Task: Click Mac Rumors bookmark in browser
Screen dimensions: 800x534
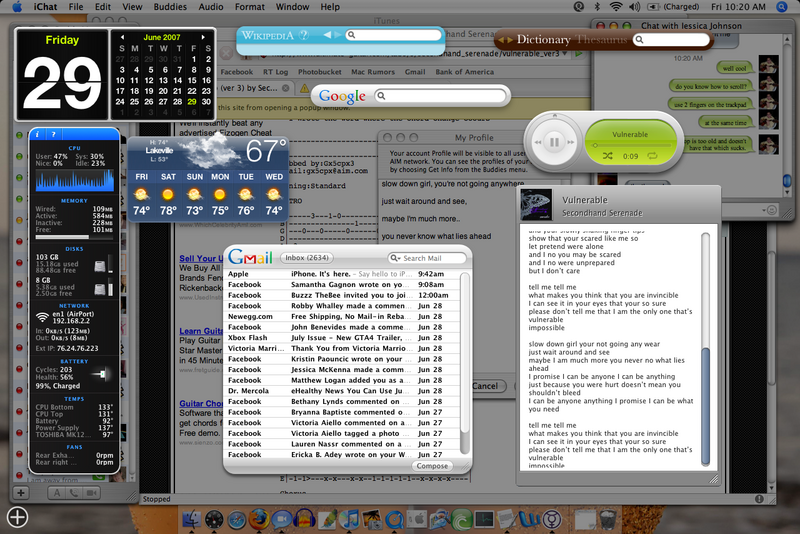Action: pyautogui.click(x=373, y=72)
